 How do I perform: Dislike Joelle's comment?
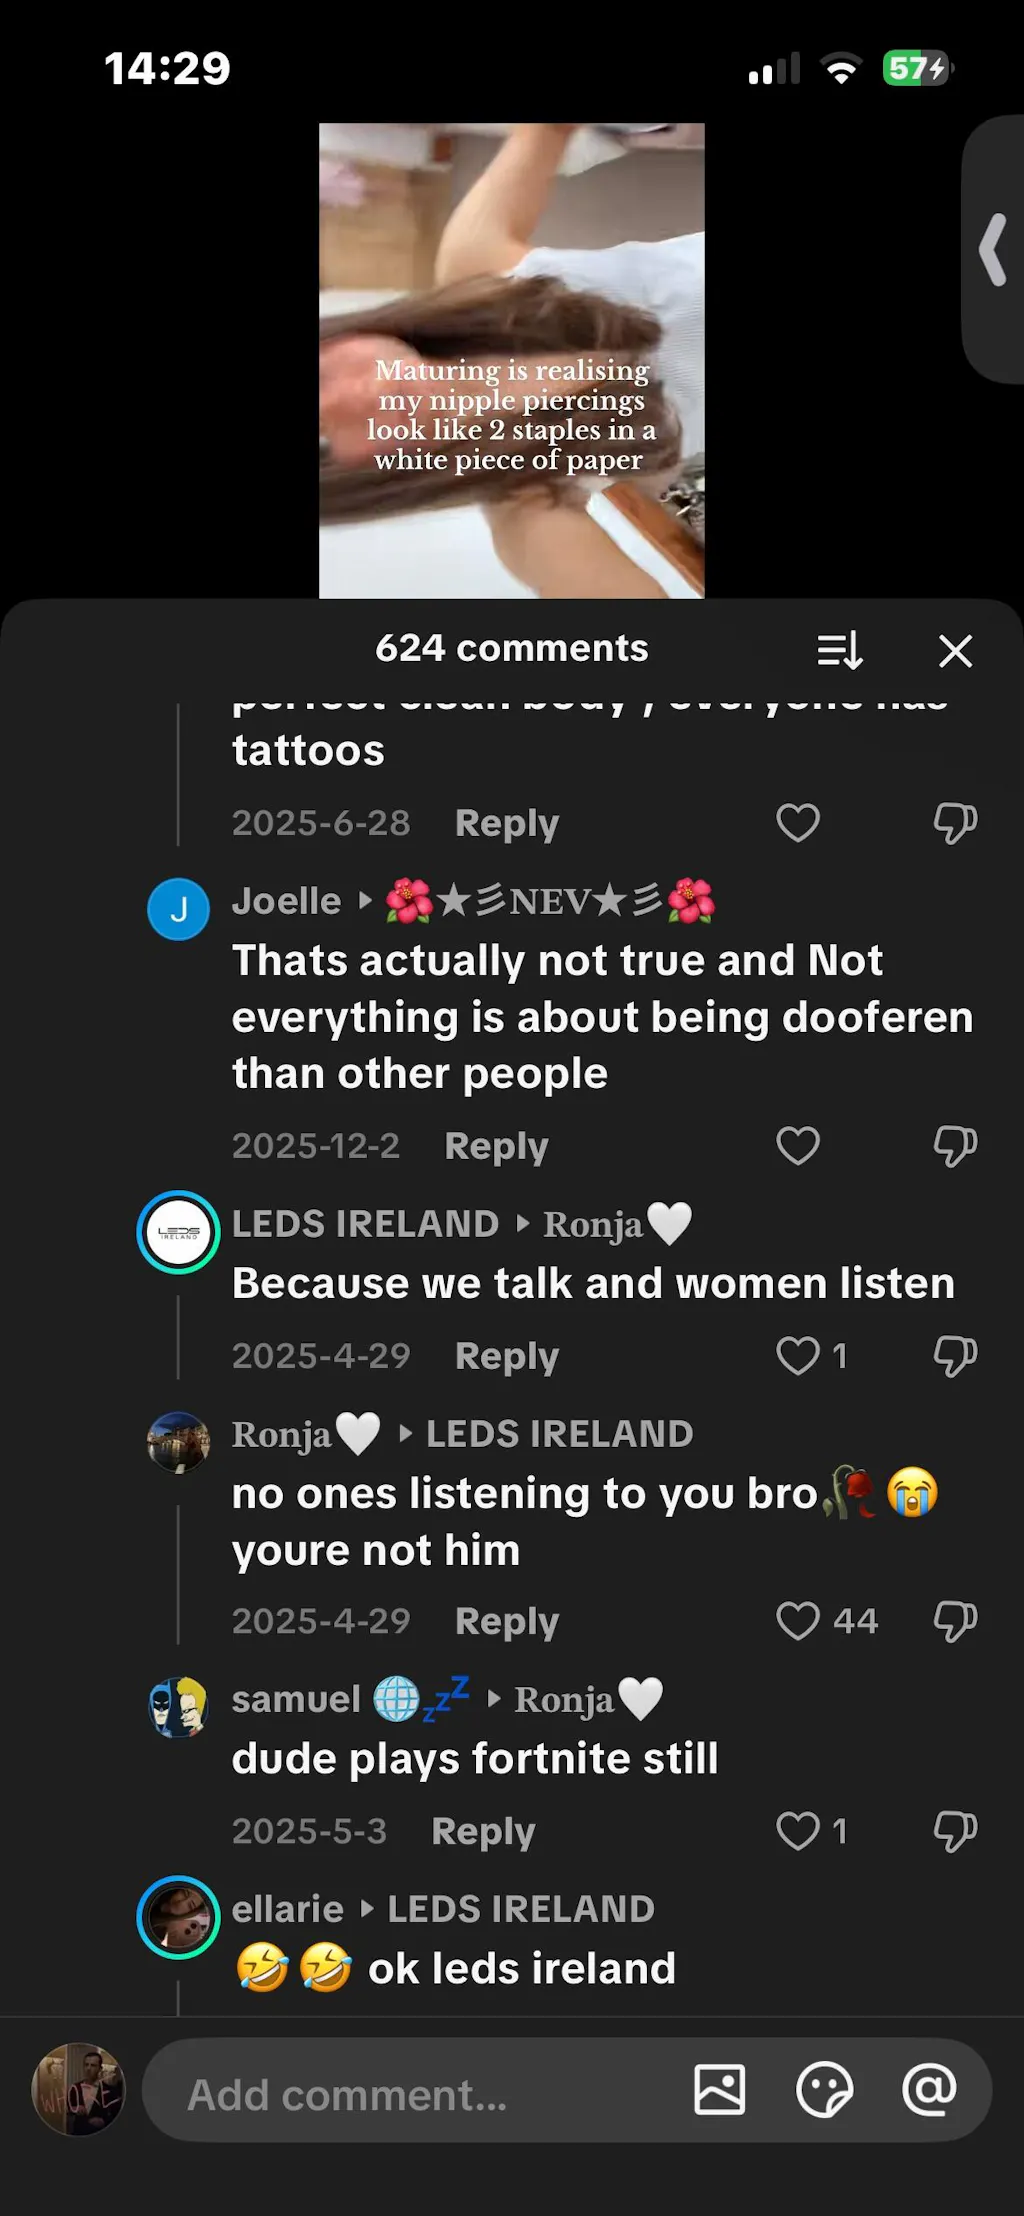(x=955, y=1146)
